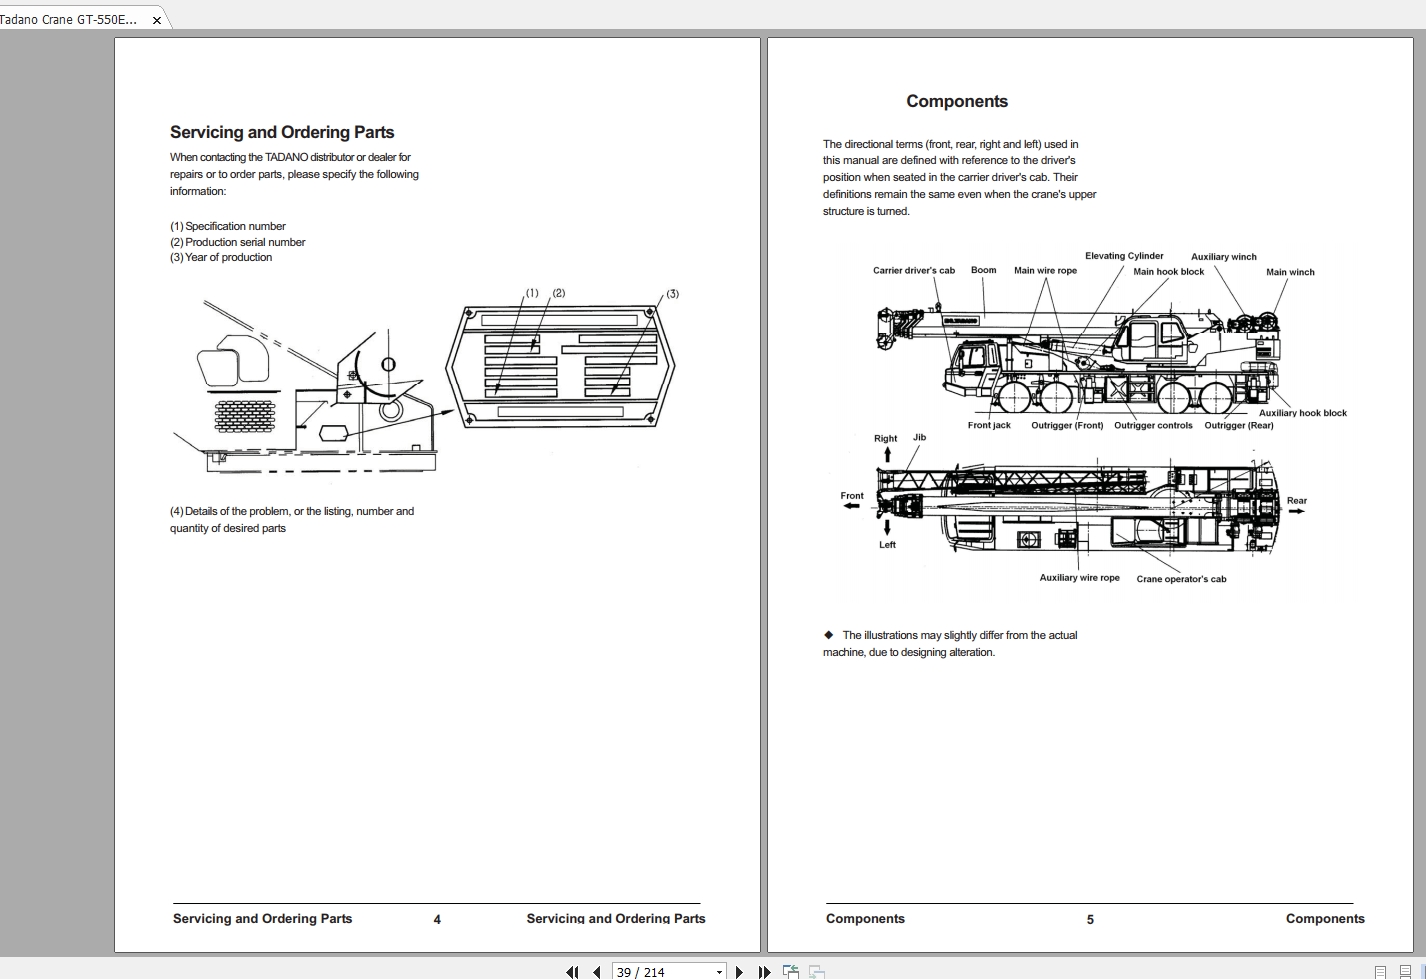Screen dimensions: 1426x979
Task: Click the Components heading on page 5
Action: [956, 101]
